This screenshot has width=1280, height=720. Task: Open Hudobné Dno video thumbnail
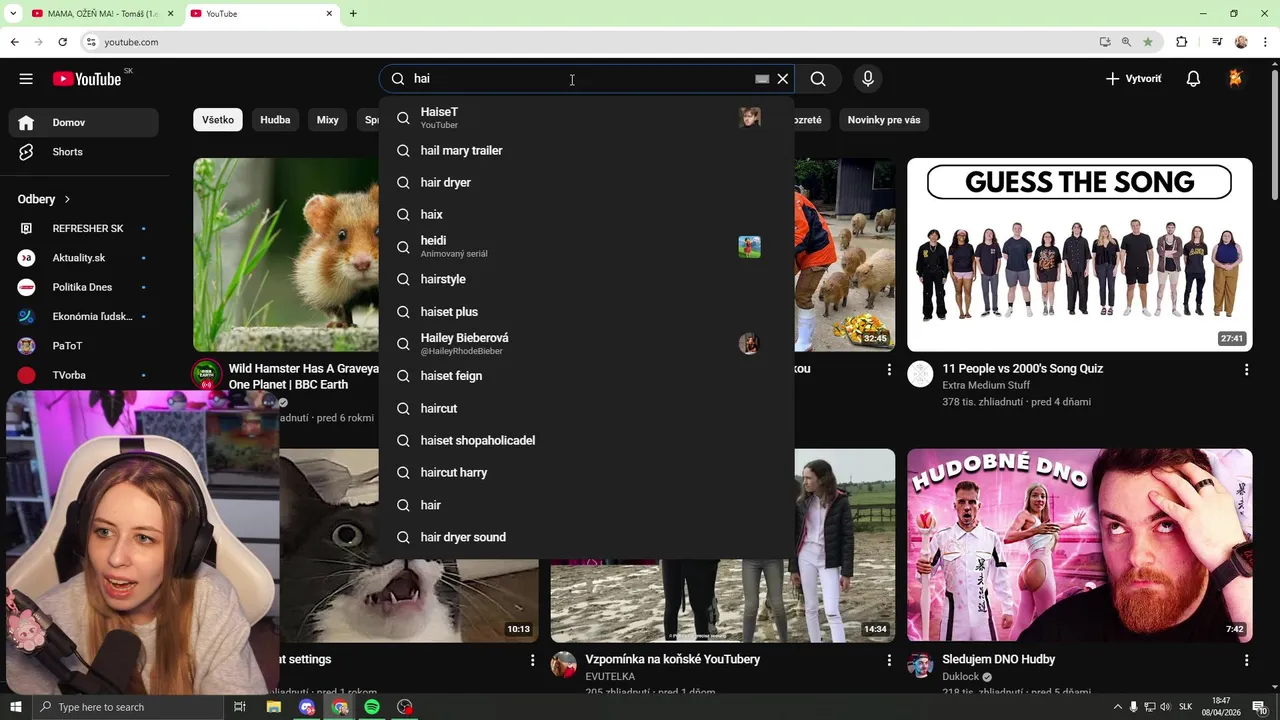tap(1080, 545)
